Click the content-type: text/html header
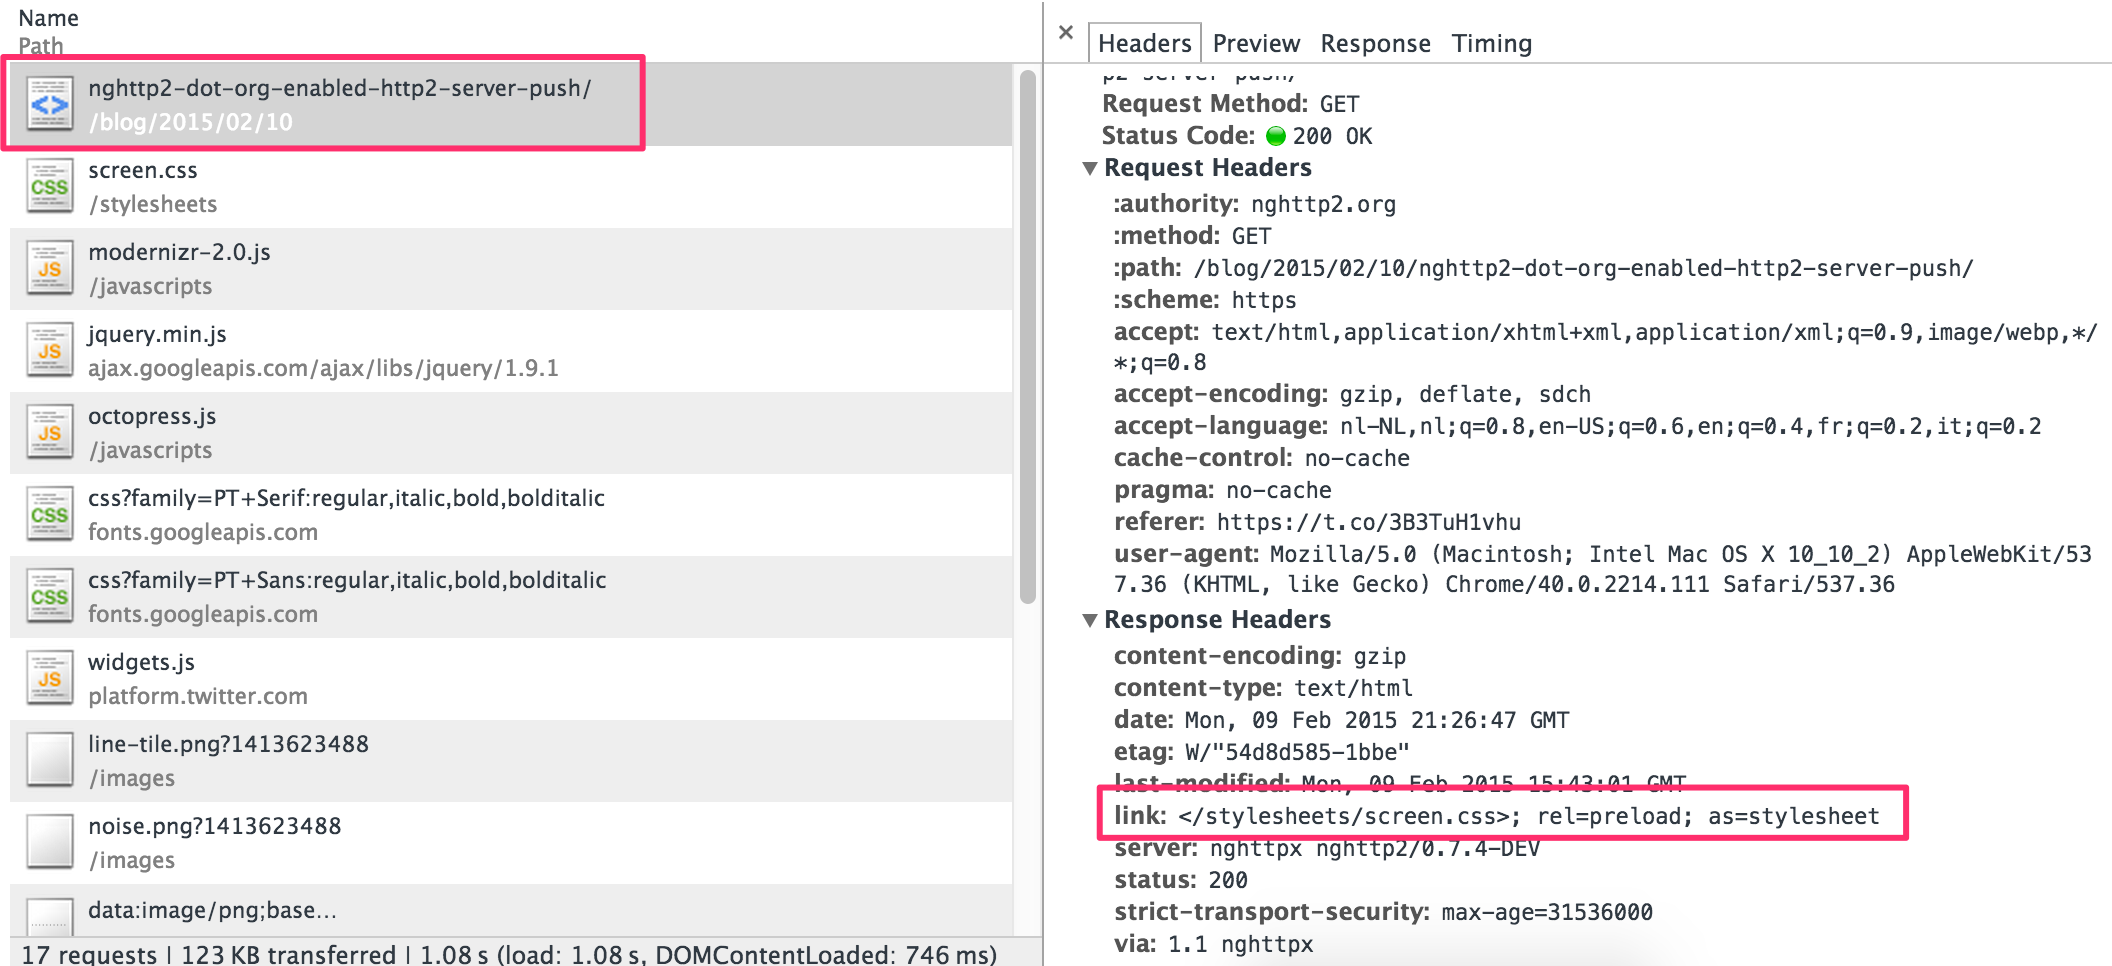 1263,688
